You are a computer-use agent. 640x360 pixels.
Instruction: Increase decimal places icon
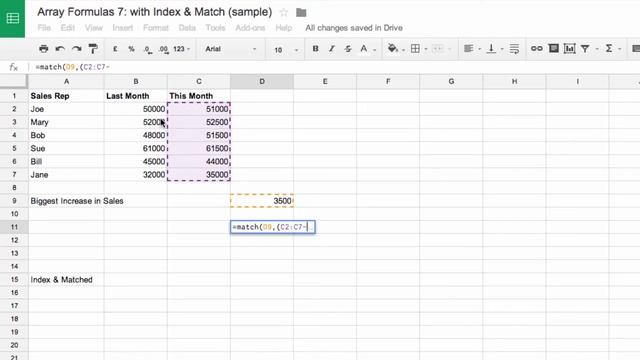click(x=163, y=49)
